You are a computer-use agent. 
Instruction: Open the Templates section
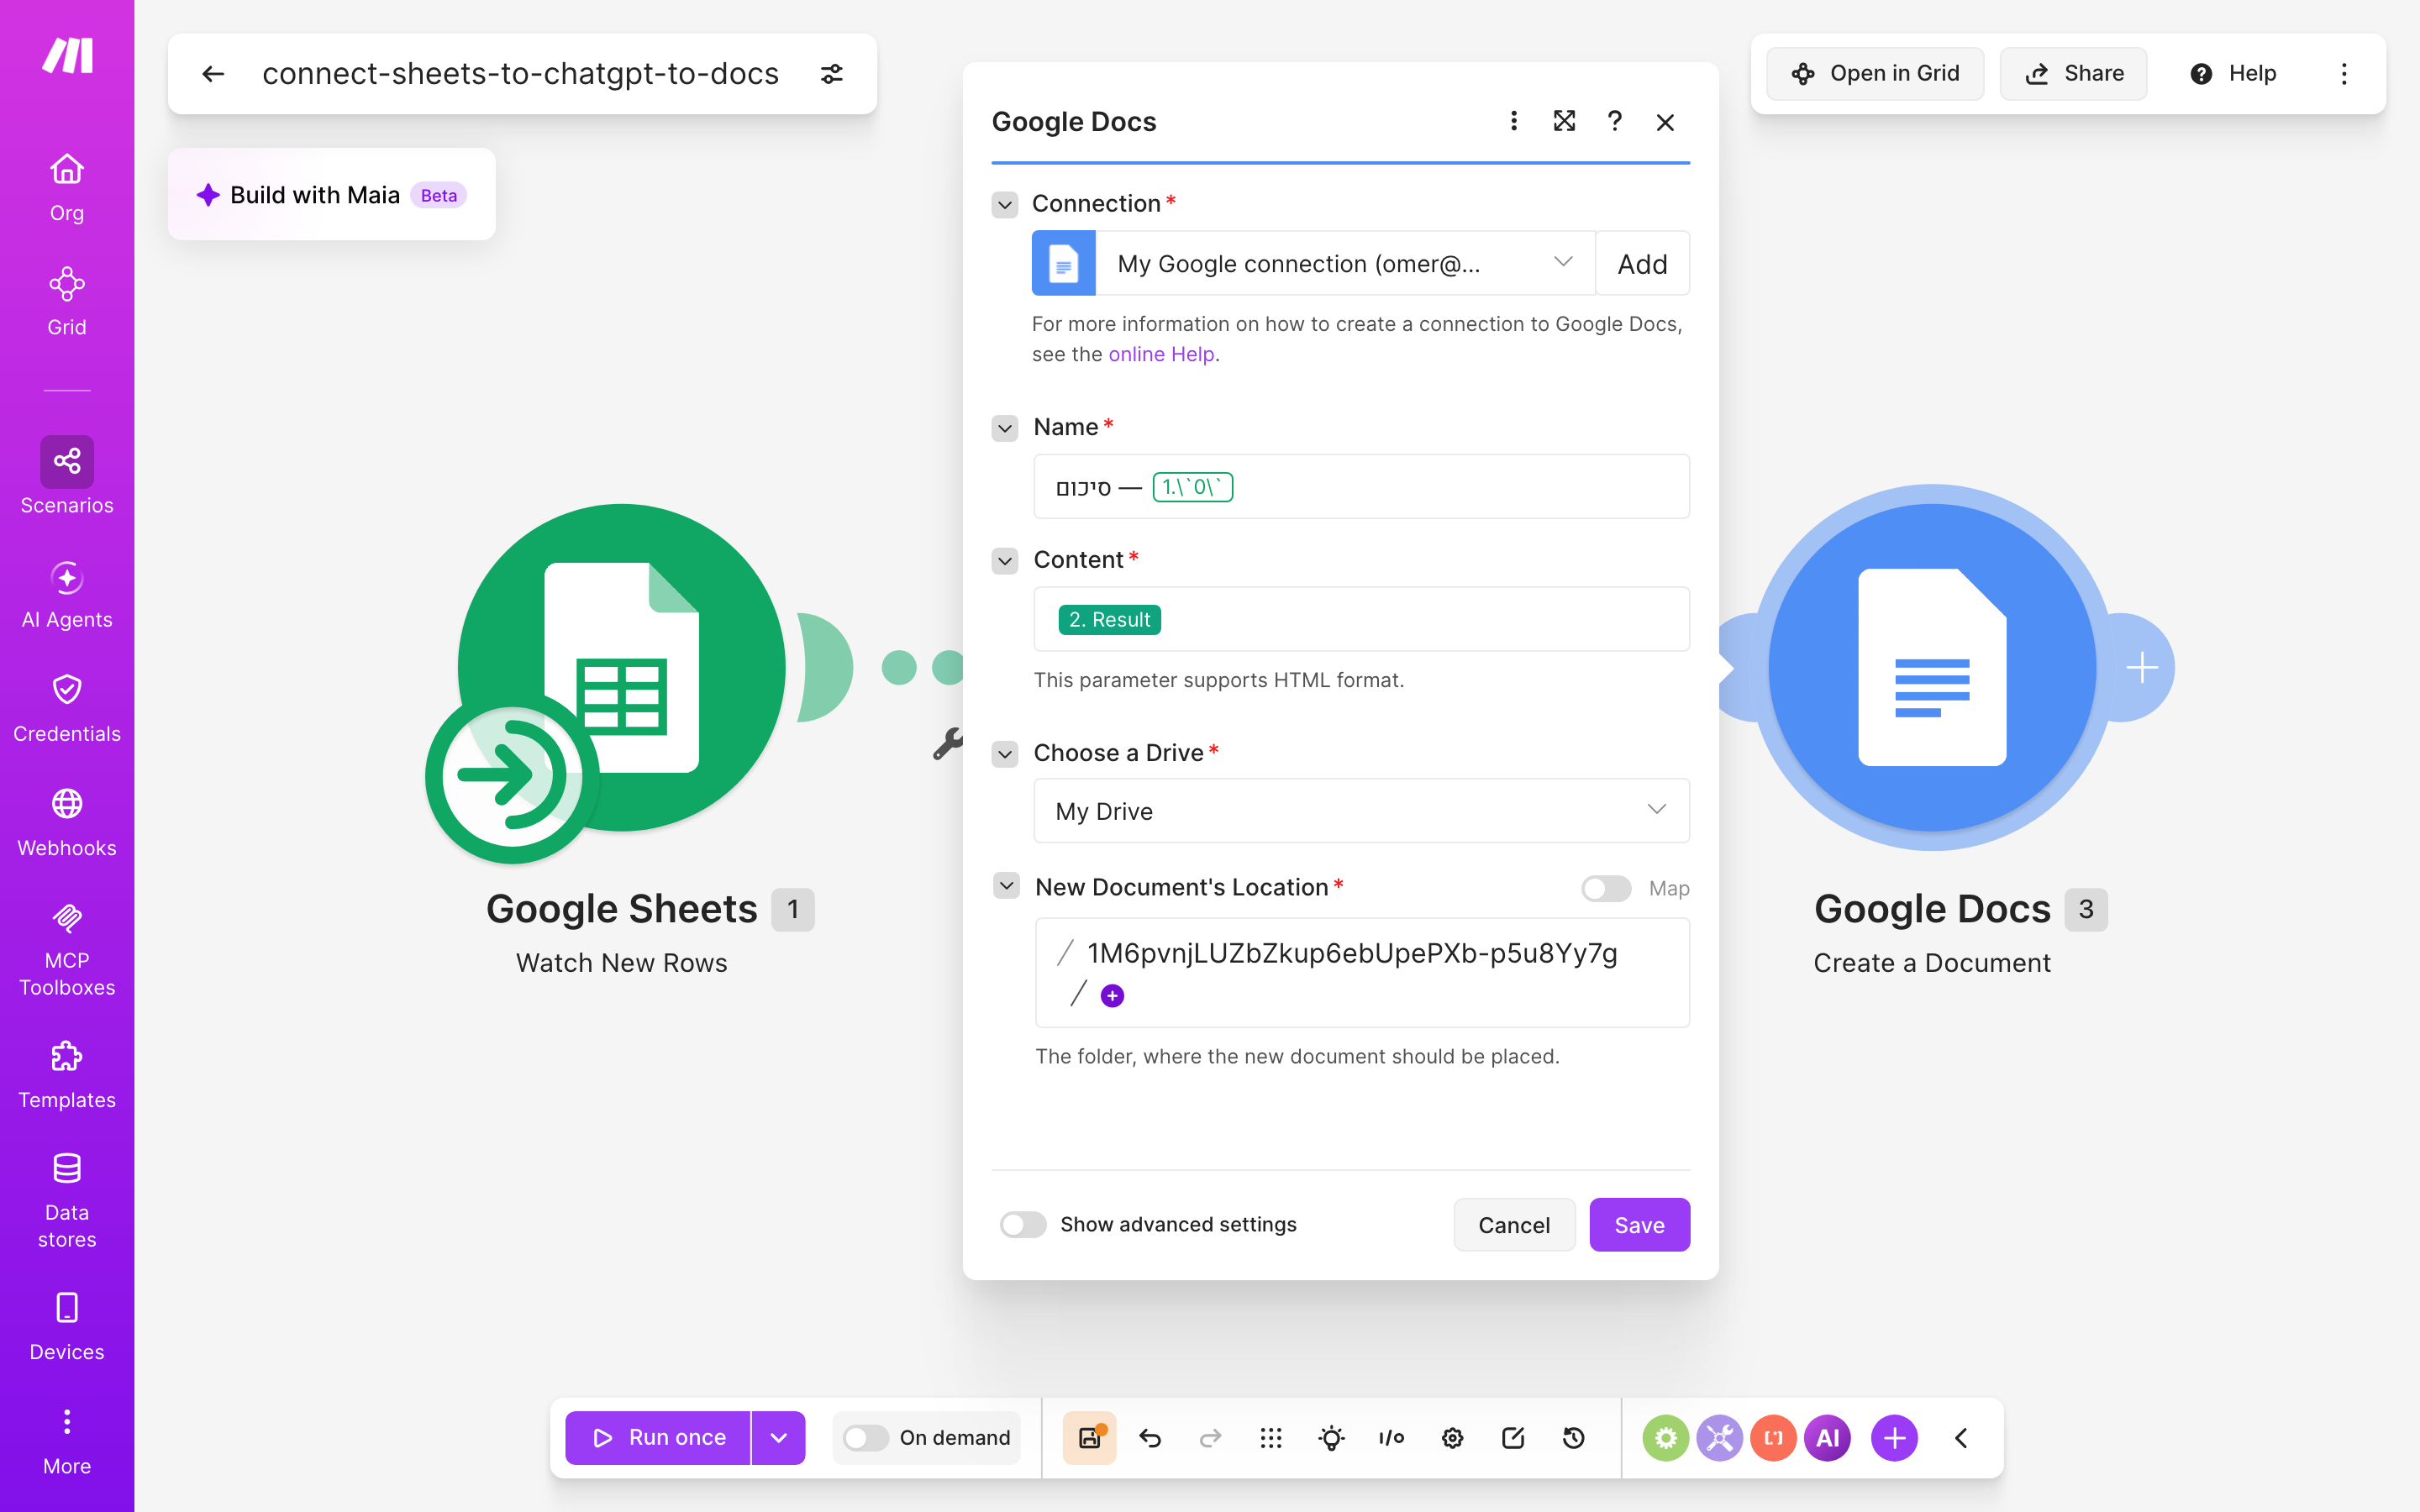[67, 1074]
